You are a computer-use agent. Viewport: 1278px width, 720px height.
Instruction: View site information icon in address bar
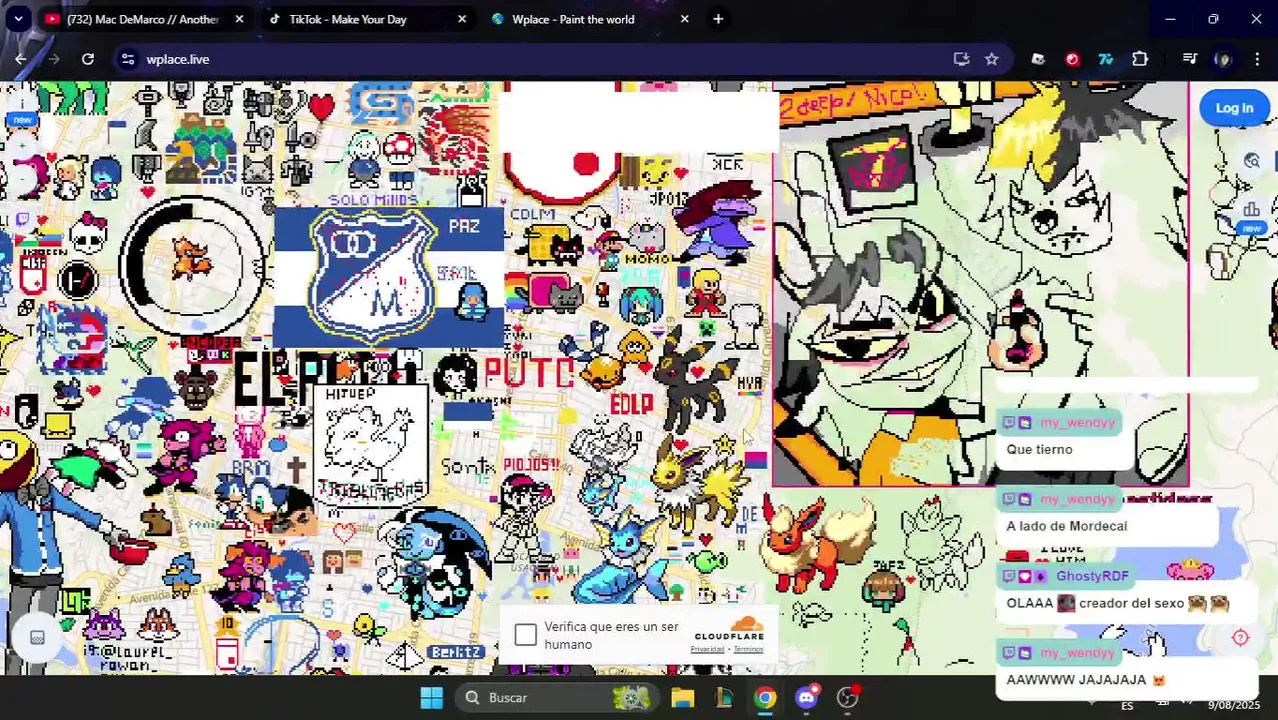coord(128,59)
